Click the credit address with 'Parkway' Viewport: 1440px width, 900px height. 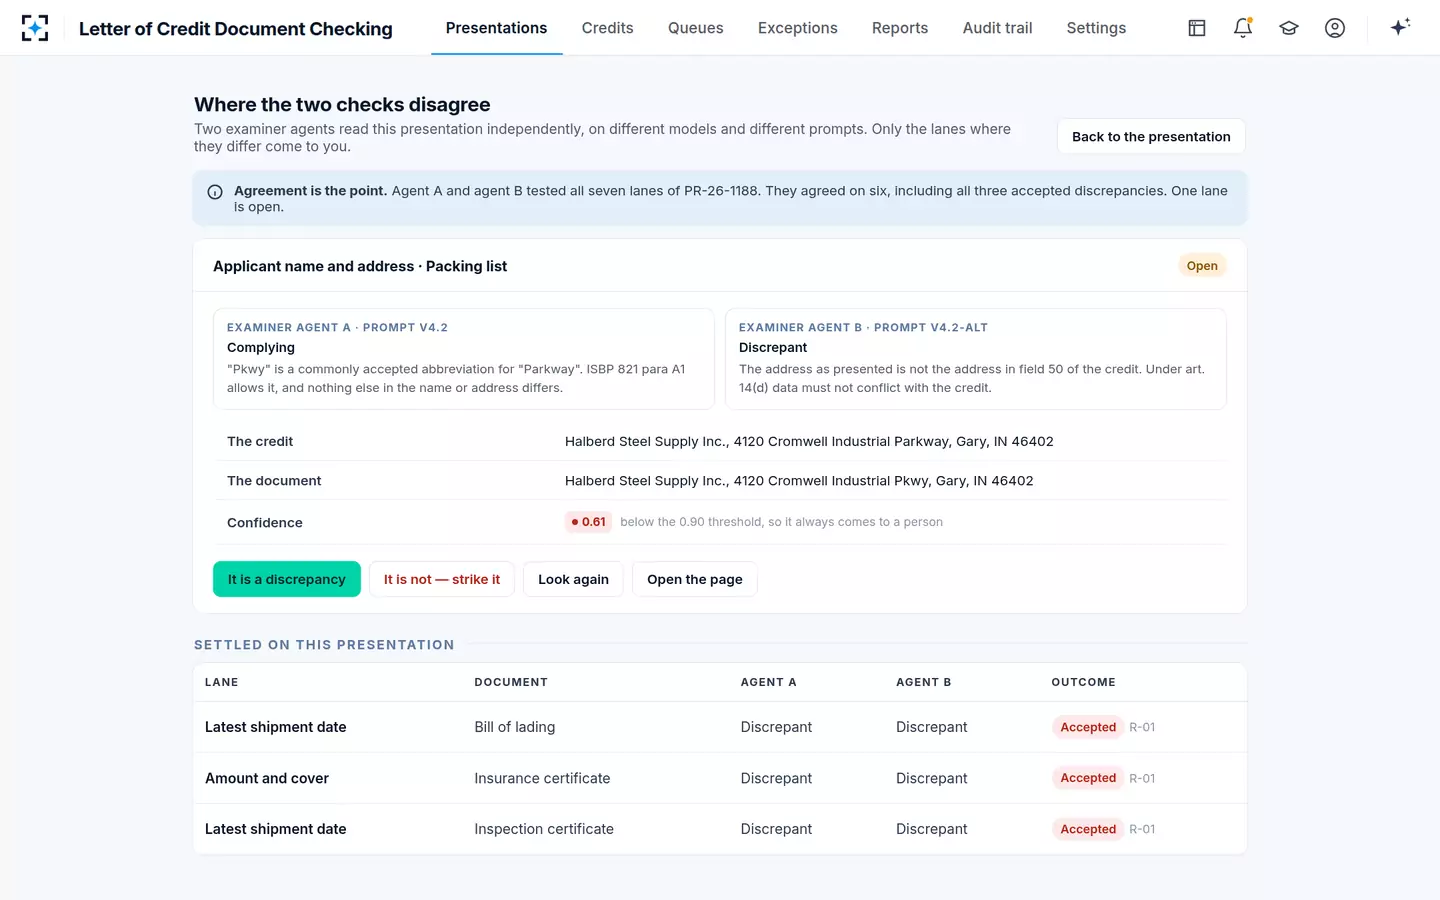click(x=809, y=441)
